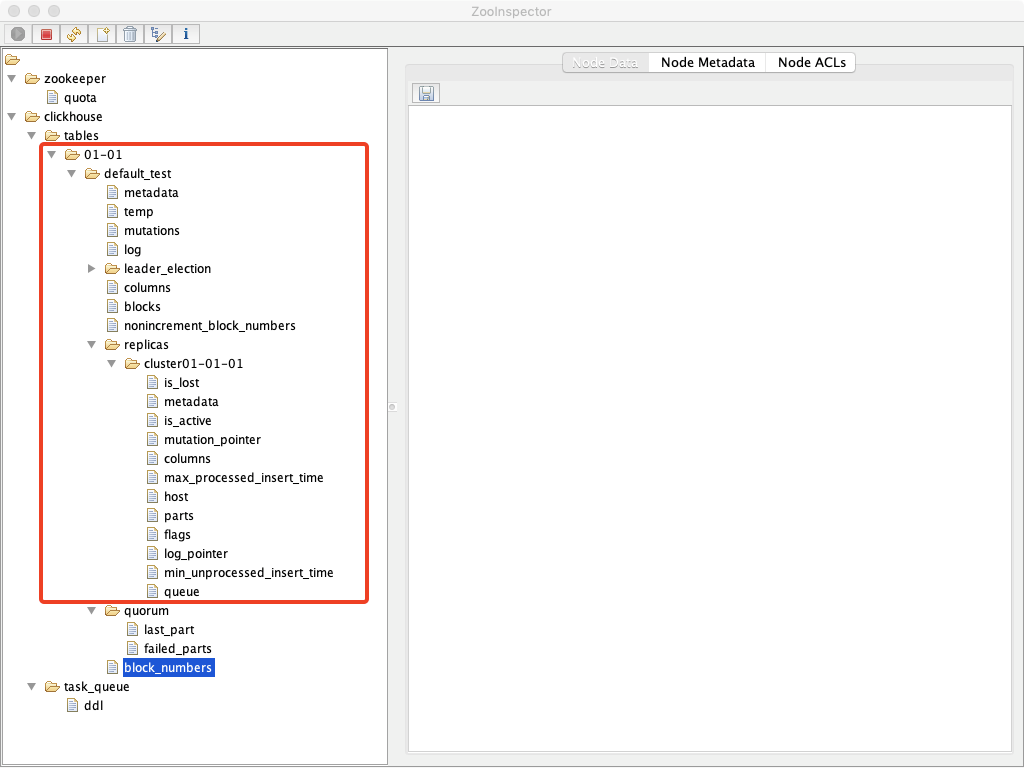This screenshot has width=1024, height=768.
Task: Click the Node Viewers settings icon
Action: click(x=158, y=34)
